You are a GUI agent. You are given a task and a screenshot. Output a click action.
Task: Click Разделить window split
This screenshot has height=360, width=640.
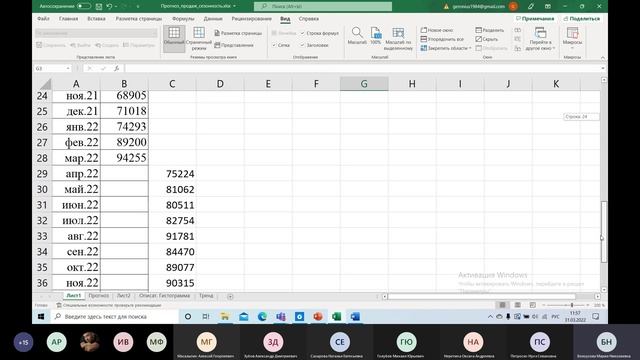click(x=489, y=30)
